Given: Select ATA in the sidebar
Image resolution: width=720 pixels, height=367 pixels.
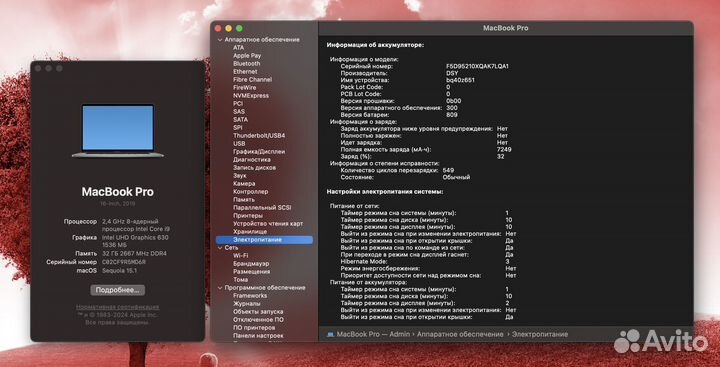Looking at the screenshot, I should [x=238, y=48].
